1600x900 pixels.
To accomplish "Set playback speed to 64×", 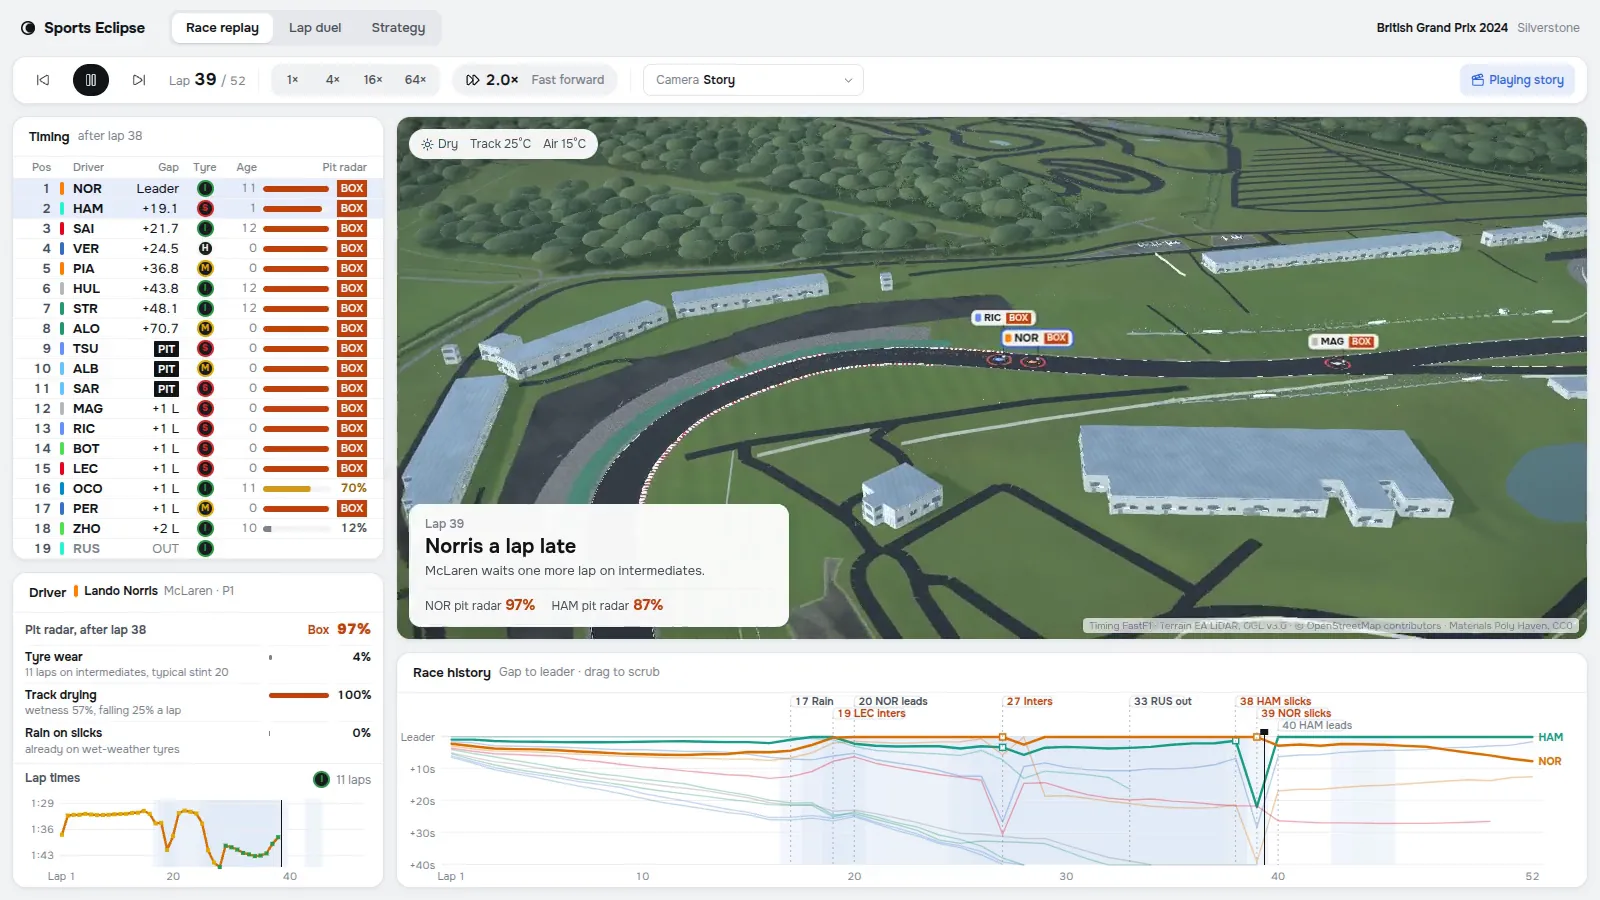I will (415, 80).
